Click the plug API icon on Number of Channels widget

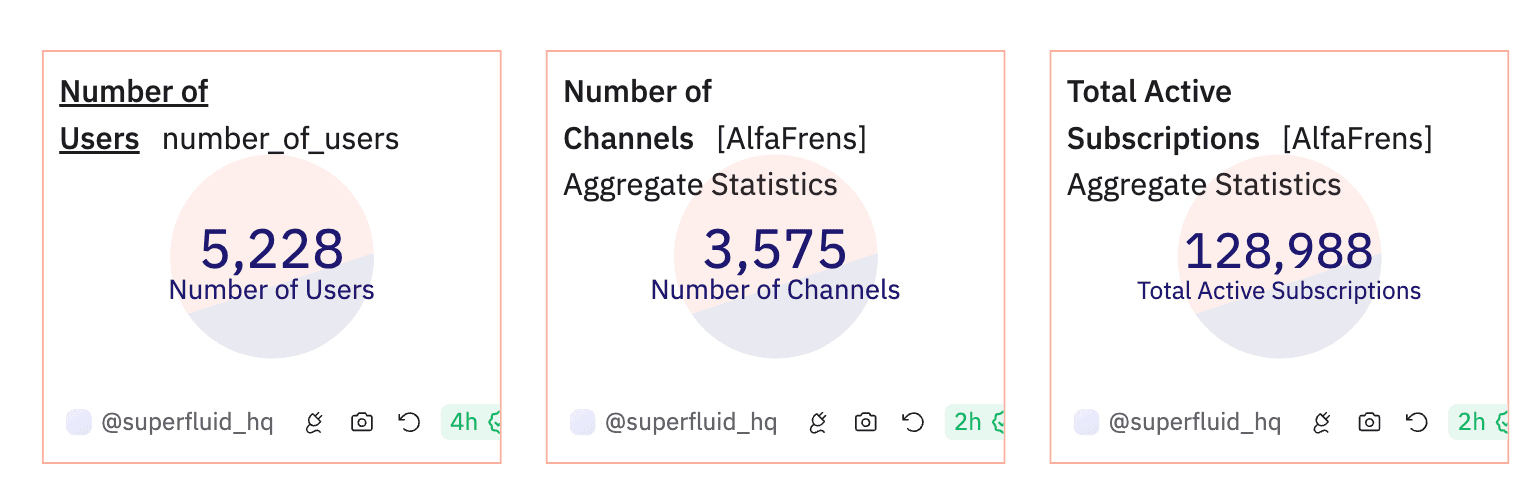click(818, 423)
